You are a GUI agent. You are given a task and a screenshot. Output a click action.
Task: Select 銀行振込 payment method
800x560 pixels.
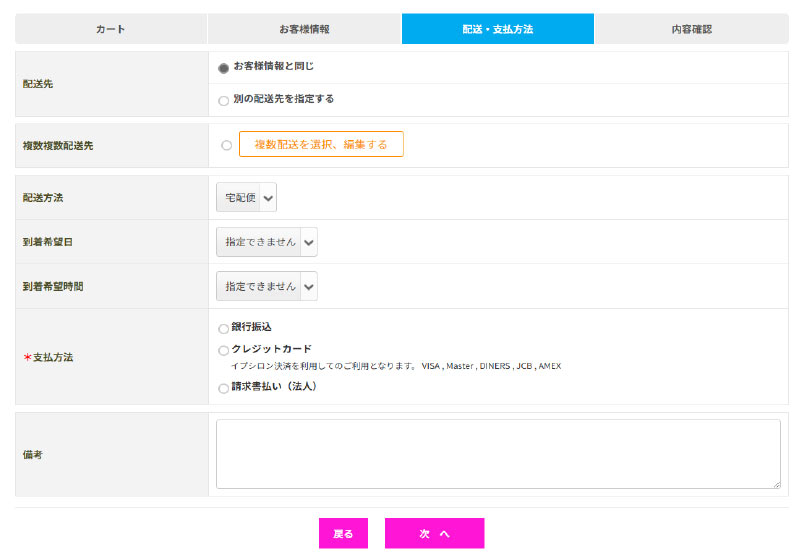pyautogui.click(x=223, y=329)
